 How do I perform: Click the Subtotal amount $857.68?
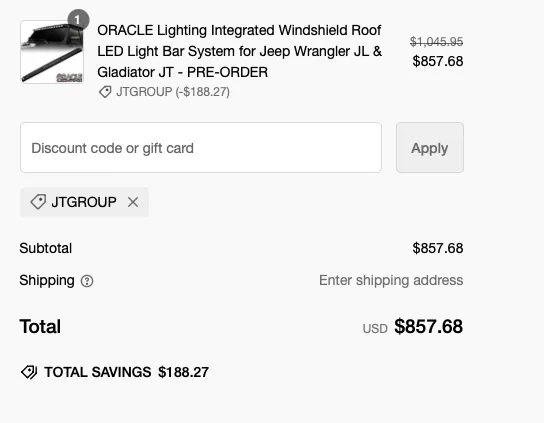click(x=438, y=248)
